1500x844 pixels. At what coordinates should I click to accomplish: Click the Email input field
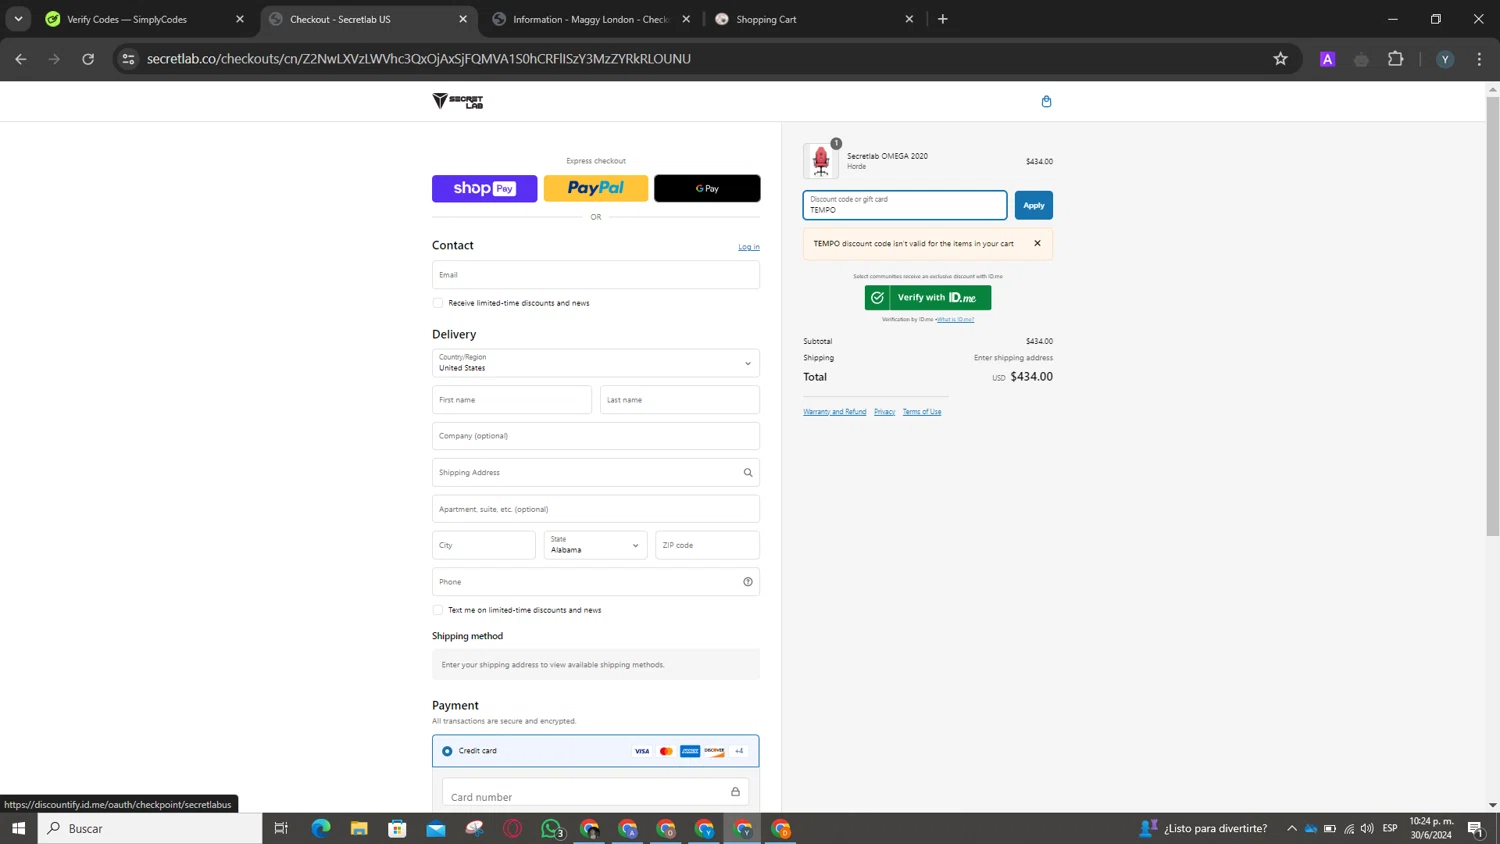coord(596,275)
